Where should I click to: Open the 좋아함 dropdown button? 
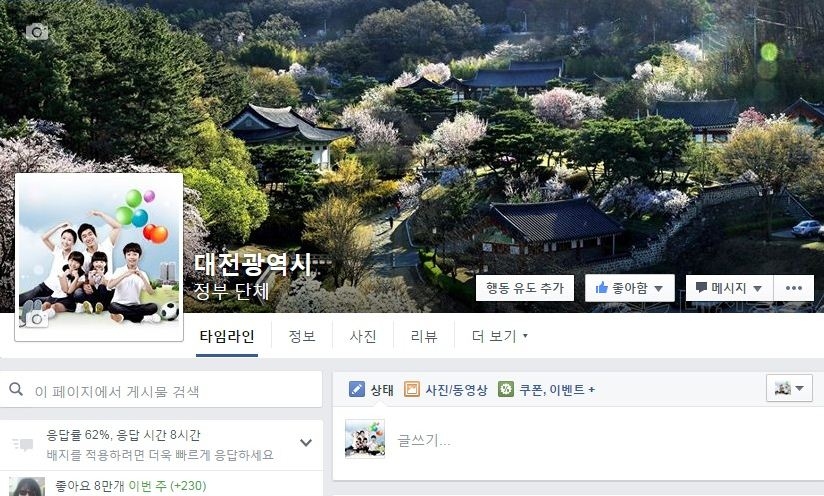[630, 288]
